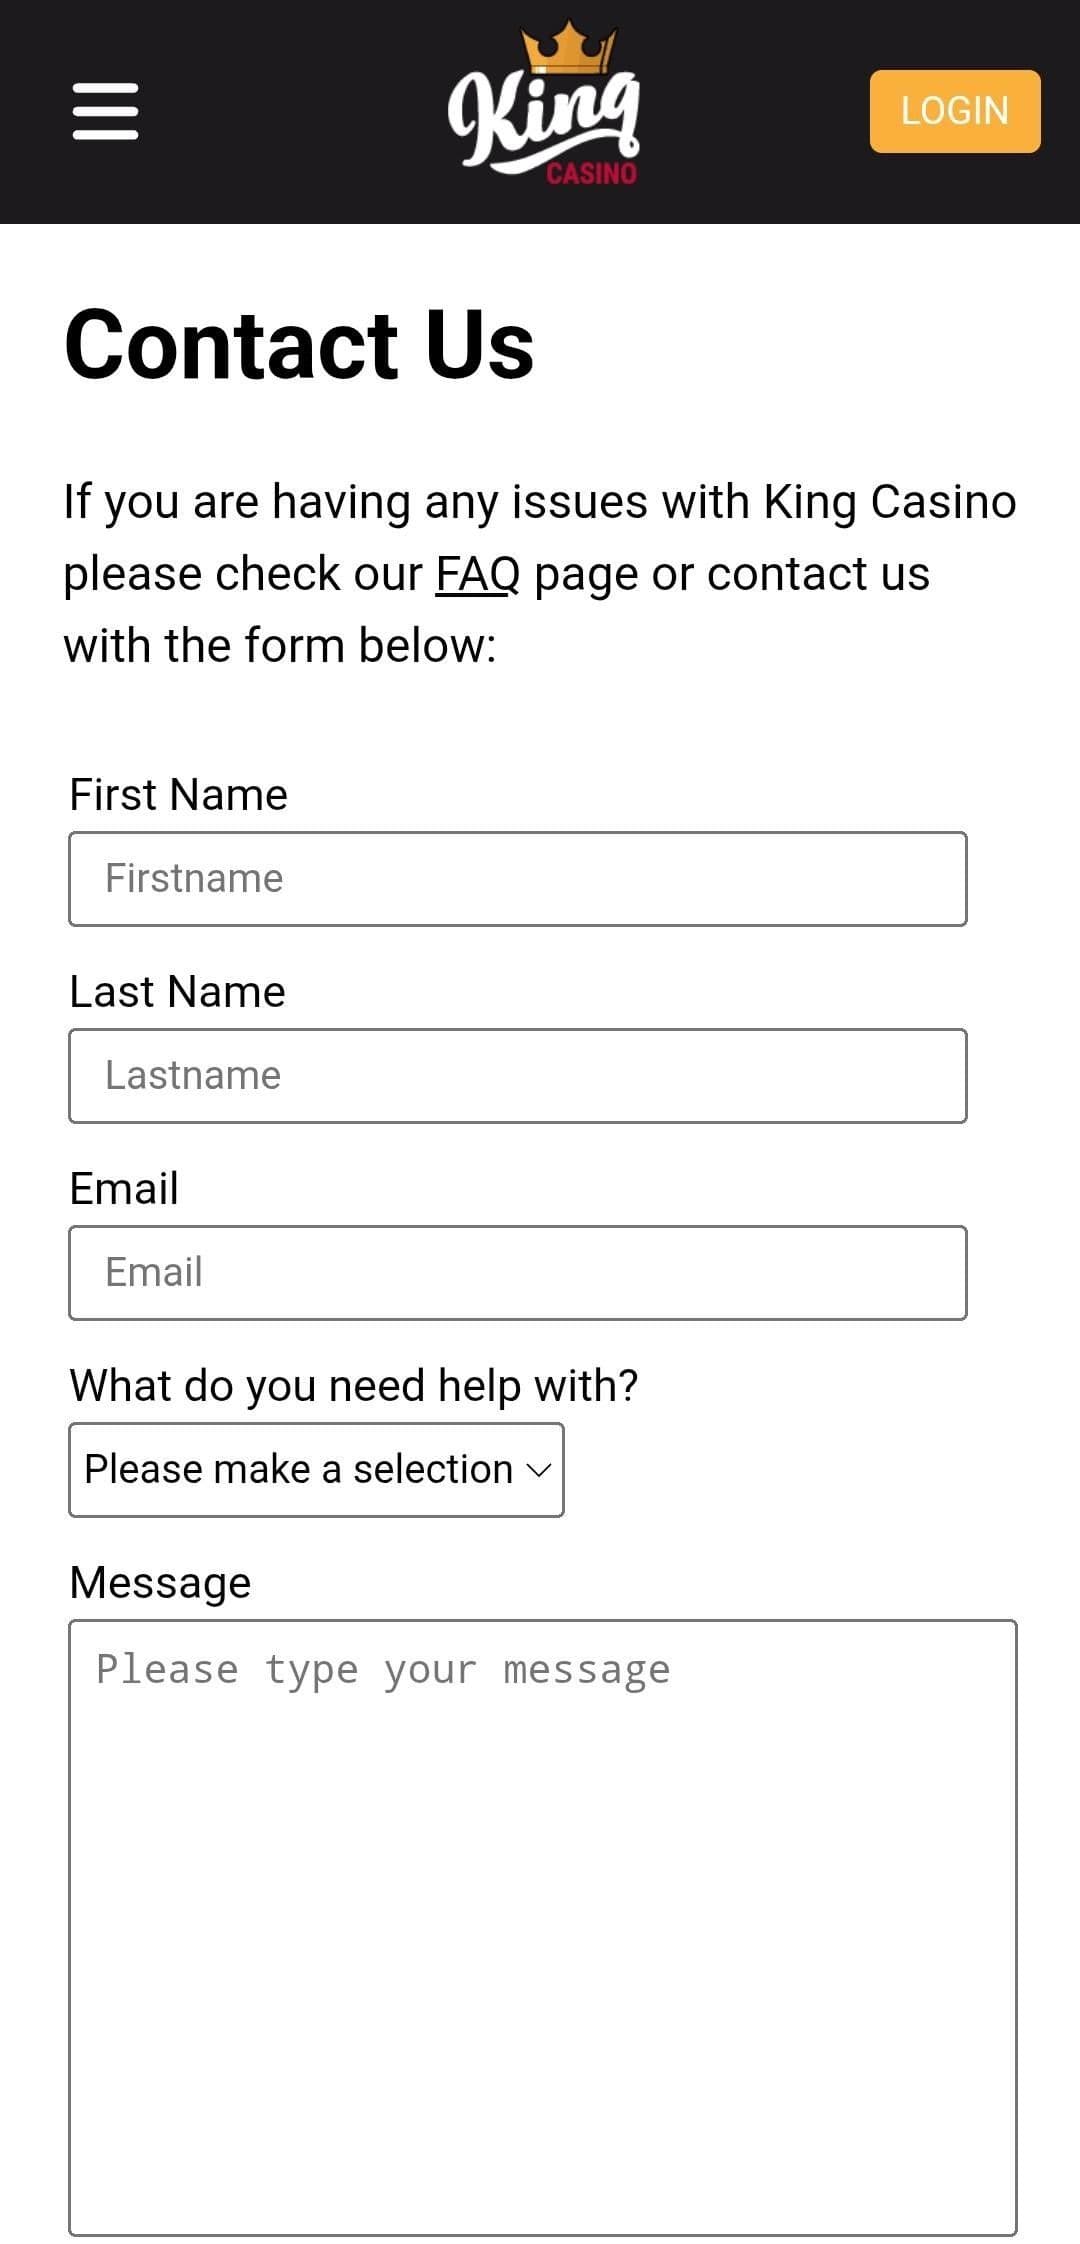Click the 'Email' field label
The image size is (1080, 2244).
[124, 1189]
